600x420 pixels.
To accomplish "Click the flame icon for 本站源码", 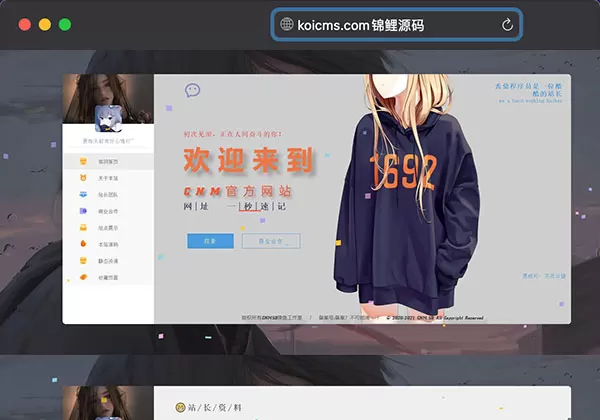I will 84,244.
